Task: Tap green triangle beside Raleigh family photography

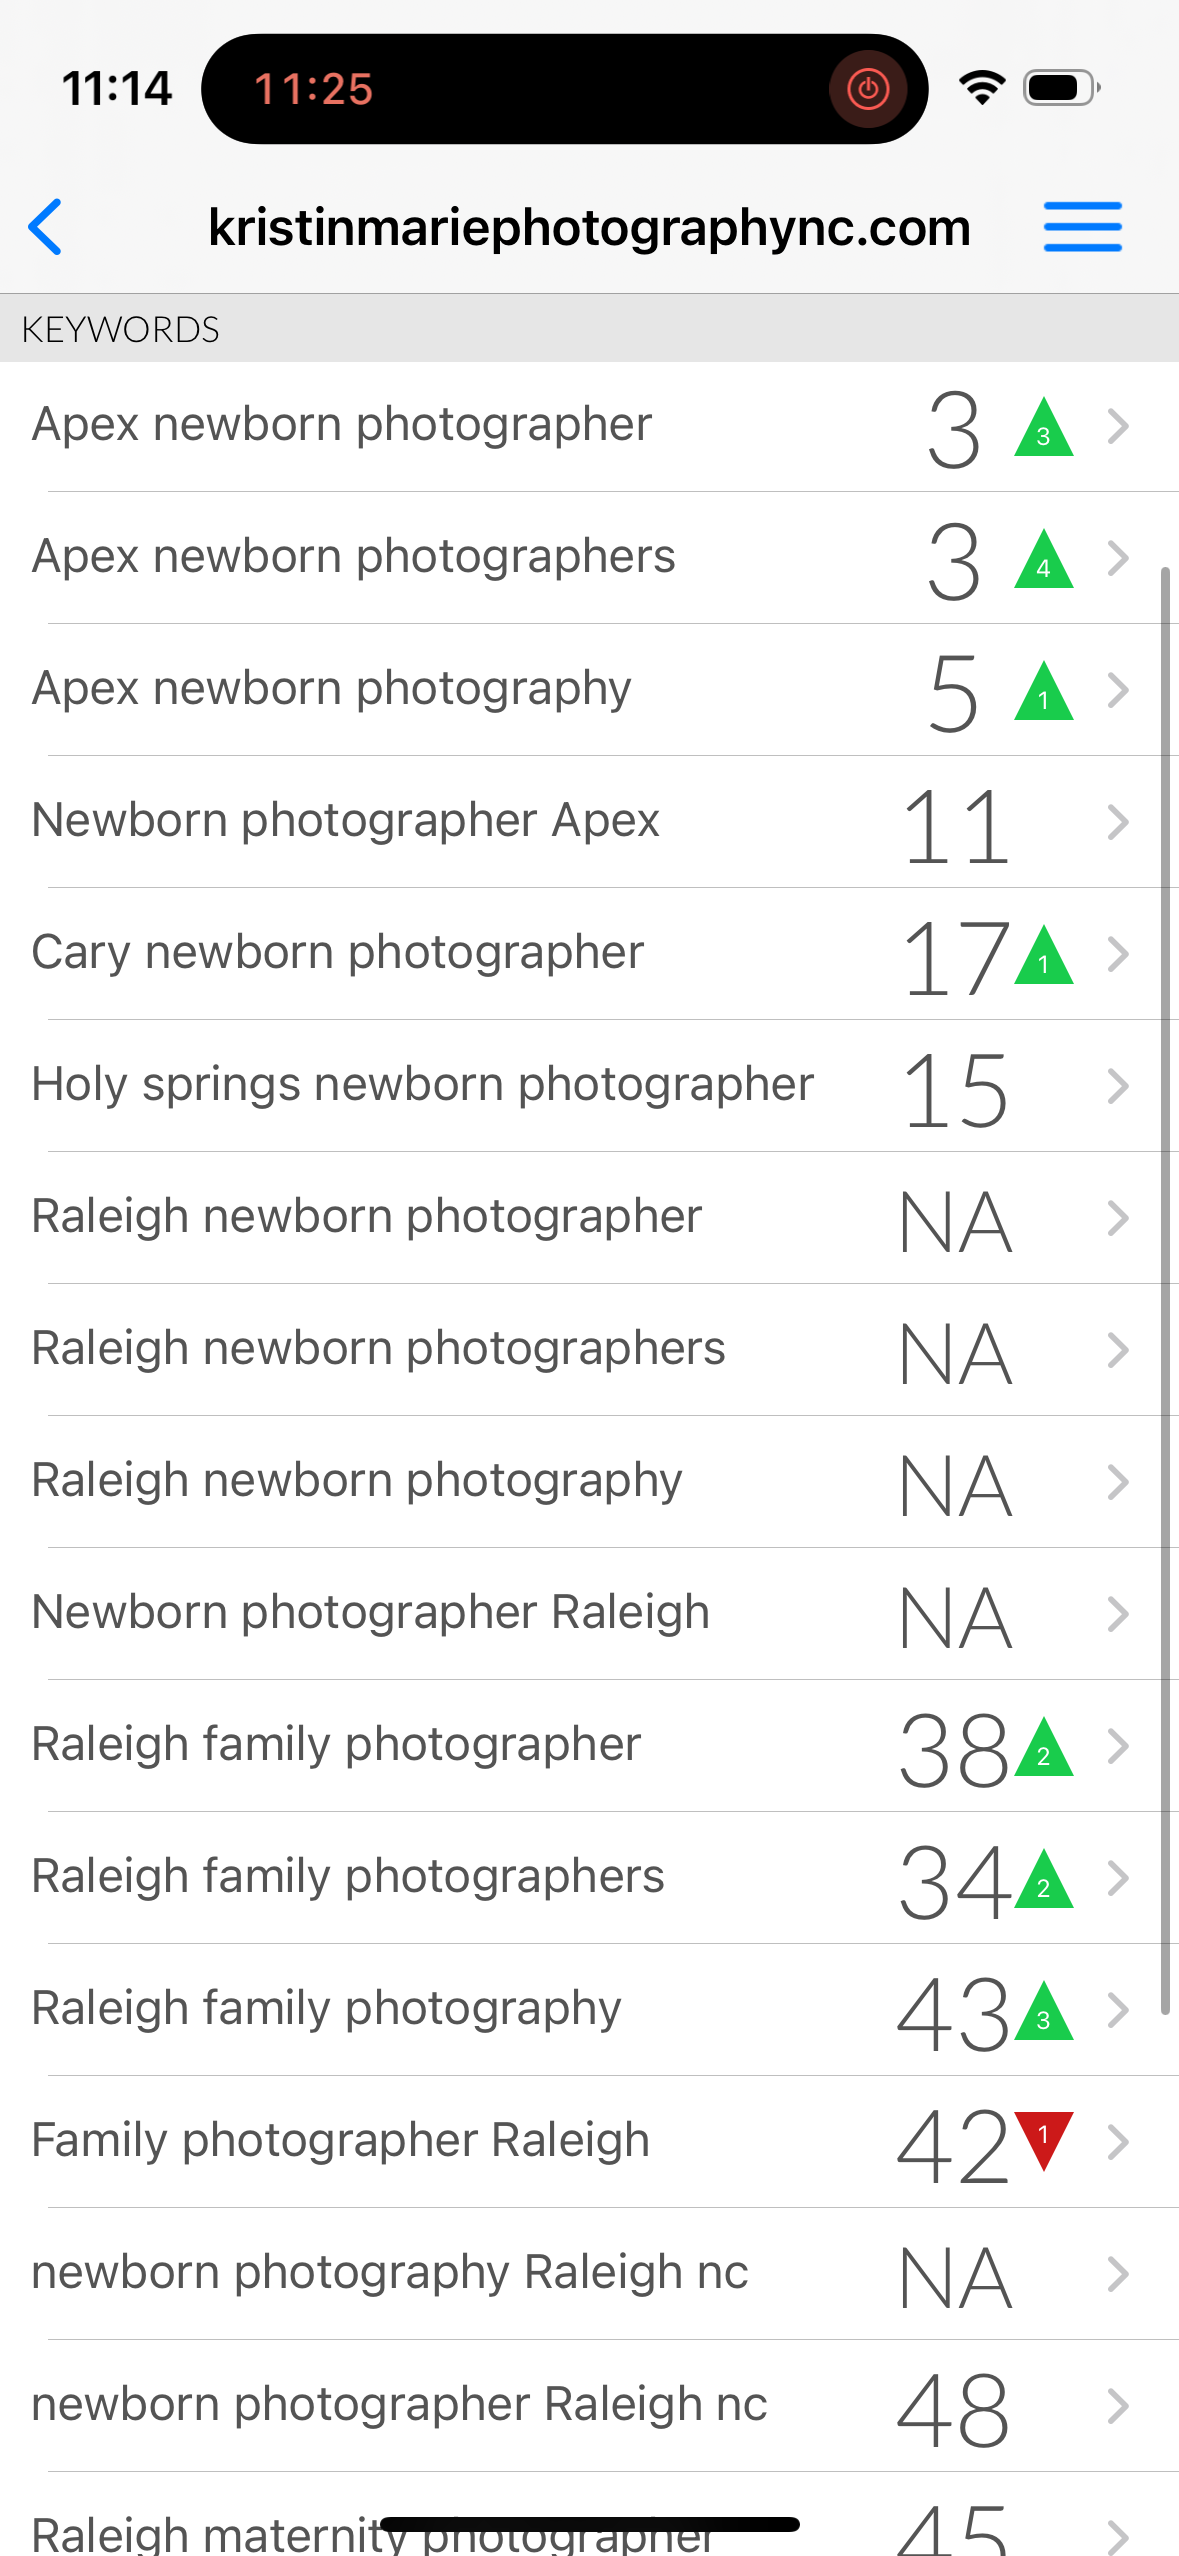Action: (1043, 2013)
